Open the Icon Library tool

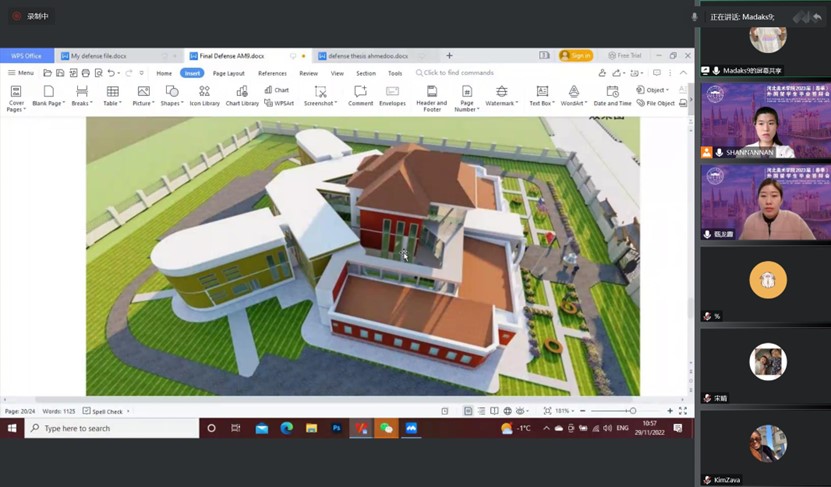(x=204, y=95)
